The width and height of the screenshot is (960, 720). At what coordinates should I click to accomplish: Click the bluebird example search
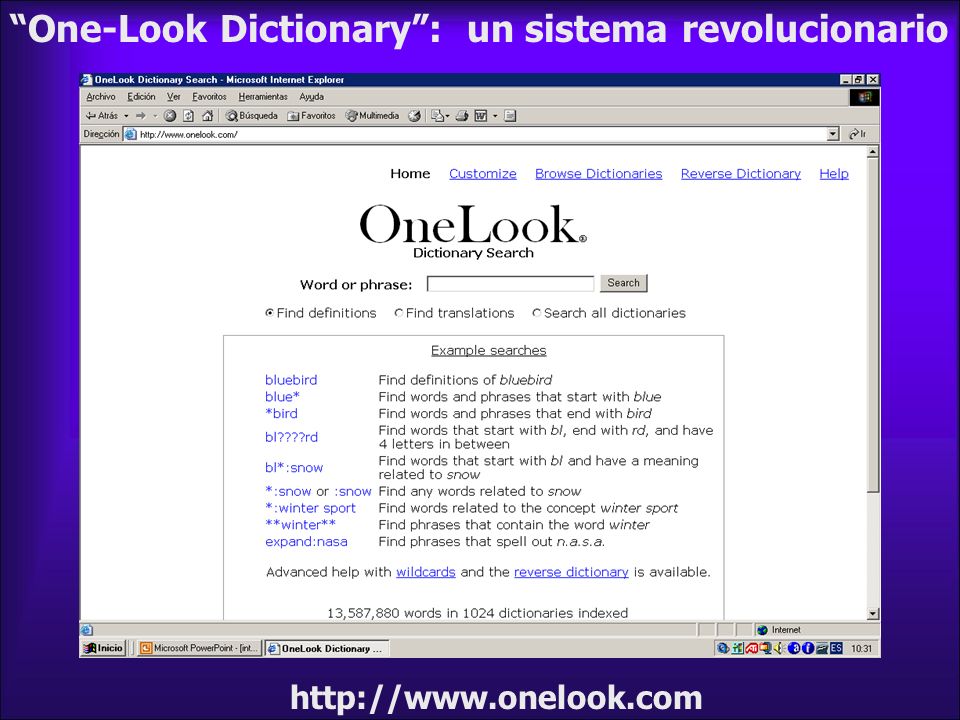(x=291, y=380)
